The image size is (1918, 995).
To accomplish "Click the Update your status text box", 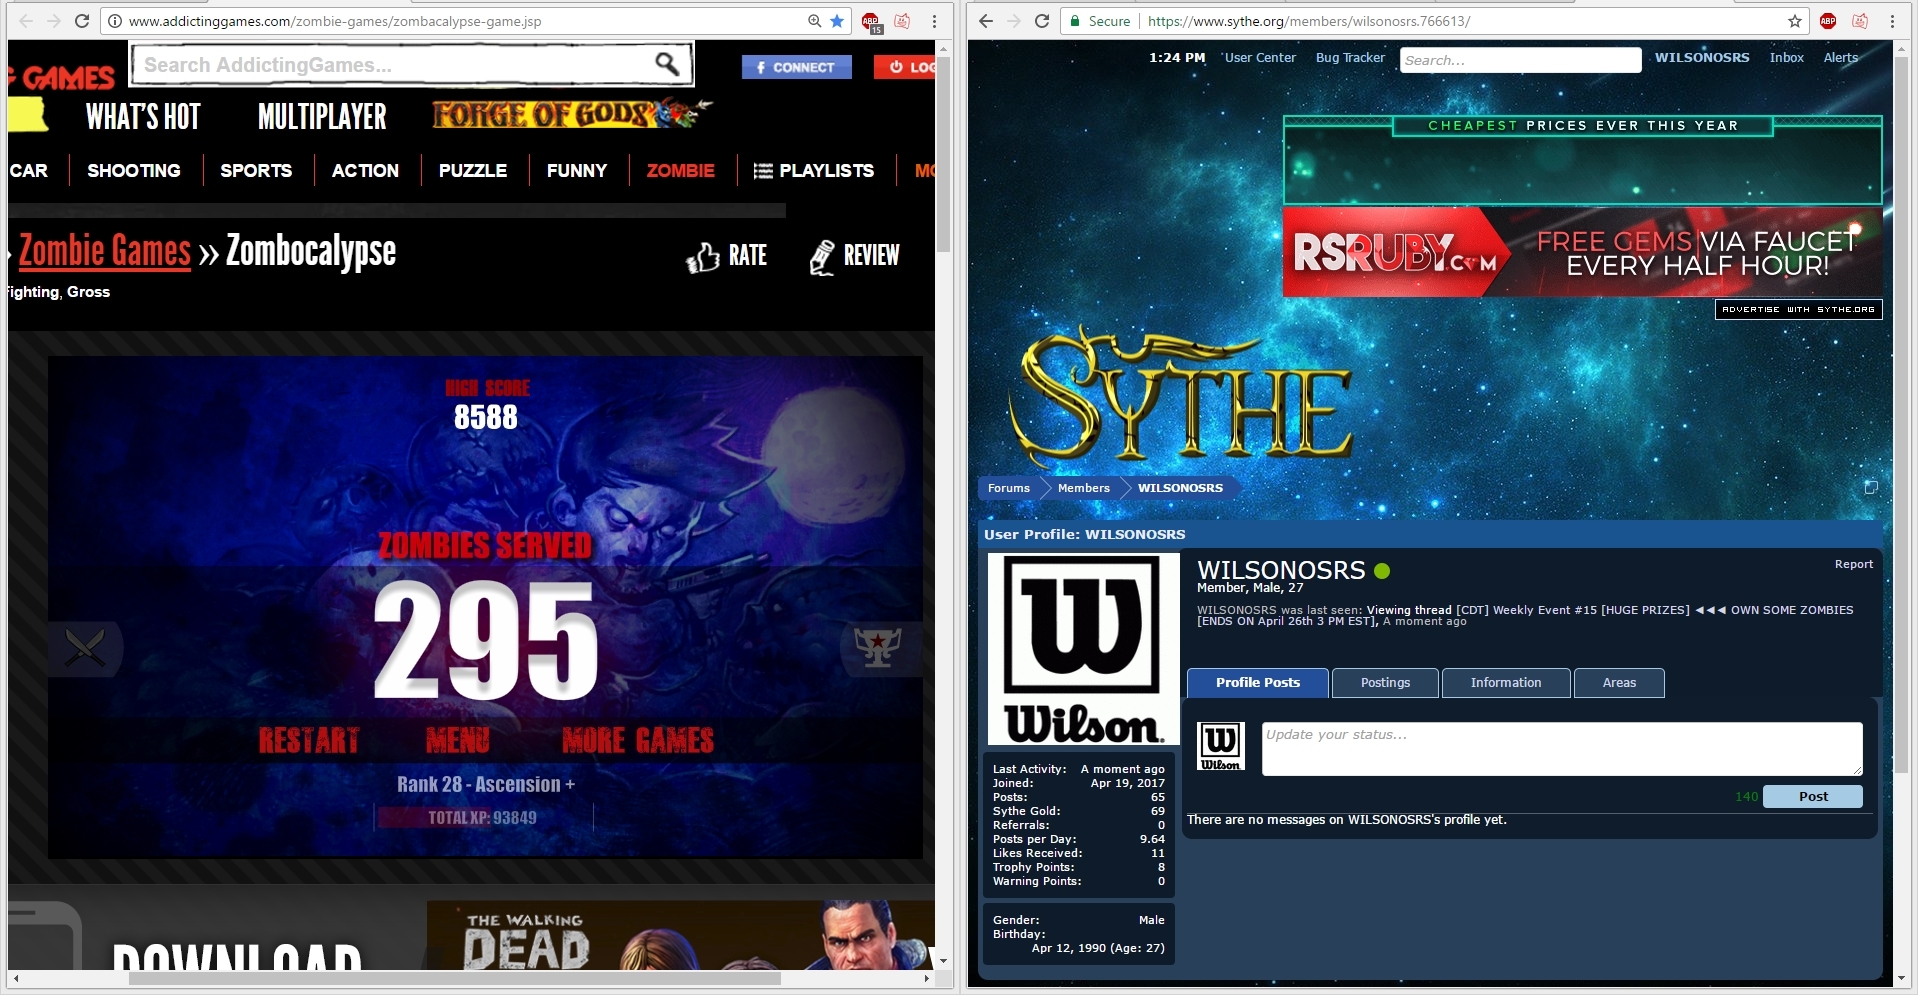I will [x=1562, y=749].
